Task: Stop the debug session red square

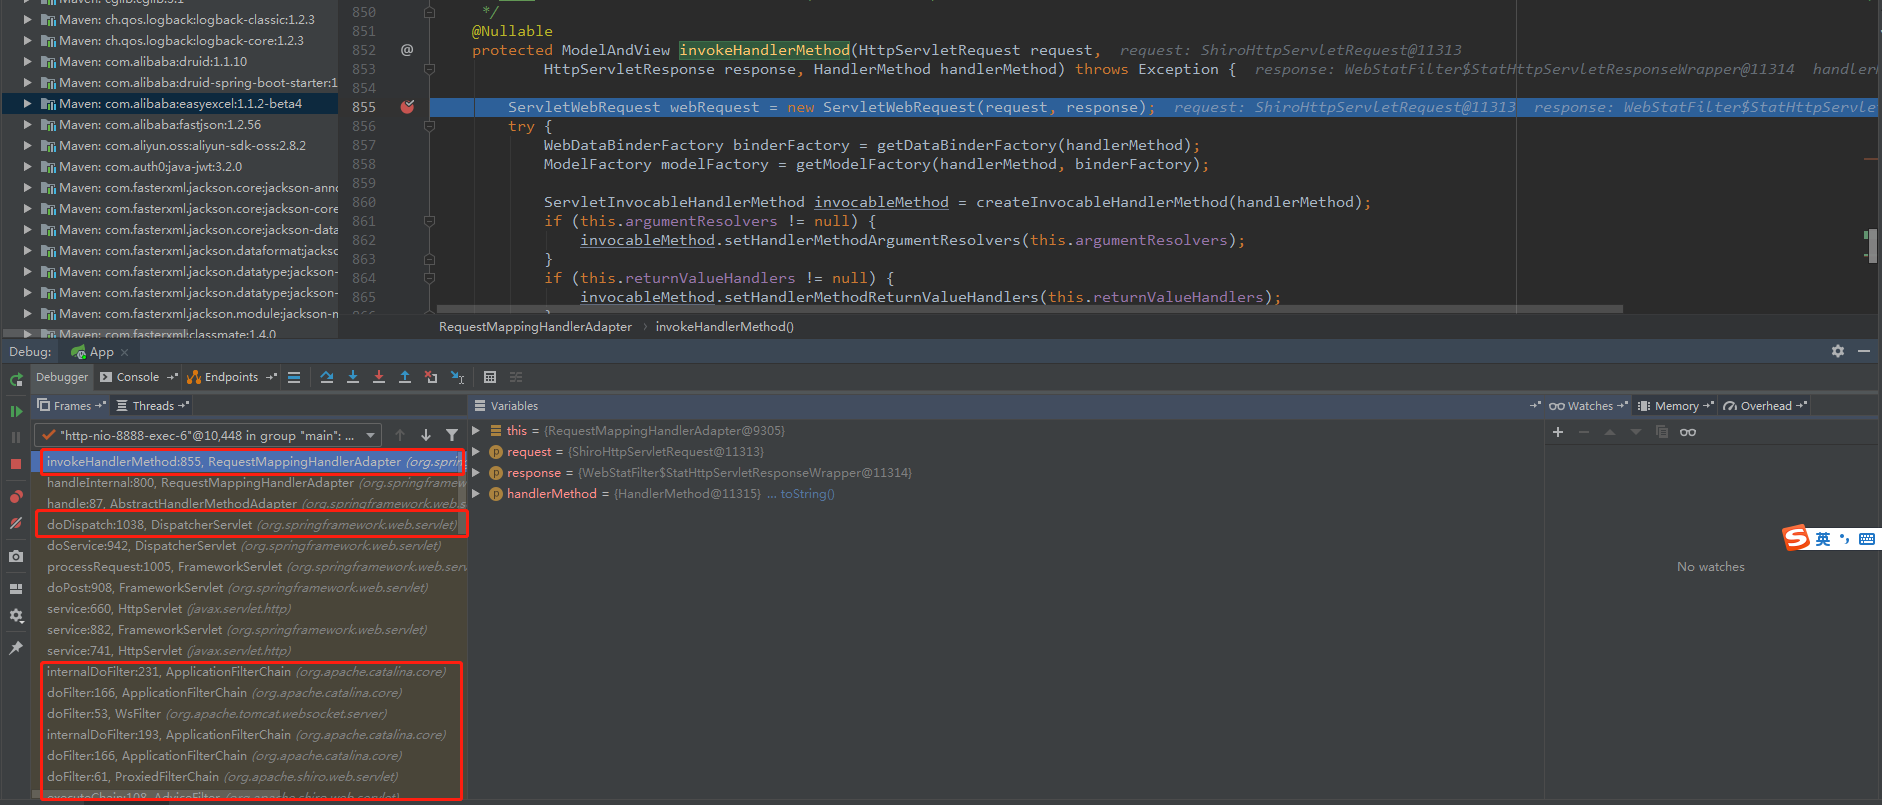Action: [16, 464]
